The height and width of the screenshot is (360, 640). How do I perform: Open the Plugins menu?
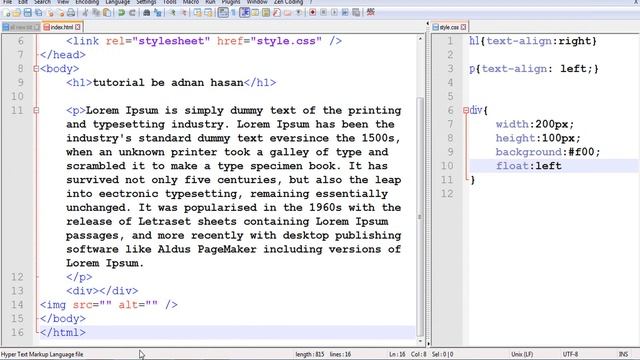[231, 2]
